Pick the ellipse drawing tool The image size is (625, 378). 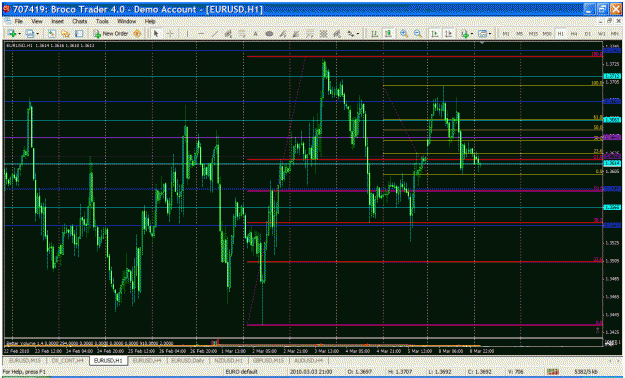(x=269, y=34)
